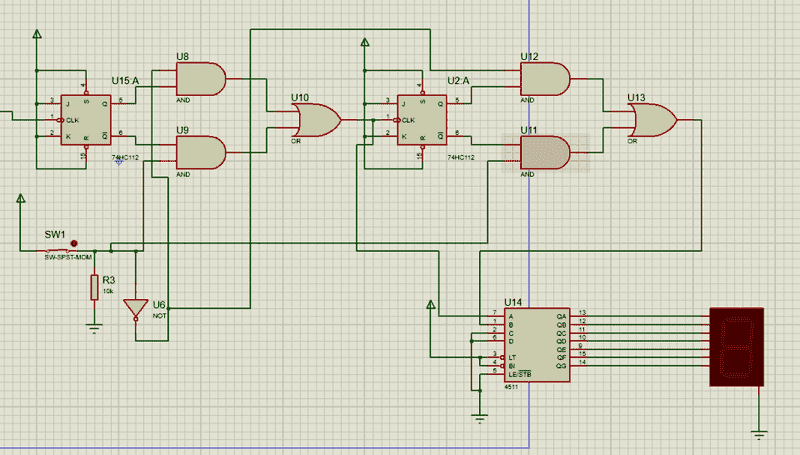The height and width of the screenshot is (455, 800).
Task: Click the power arrow above SW1
Action: (x=20, y=198)
